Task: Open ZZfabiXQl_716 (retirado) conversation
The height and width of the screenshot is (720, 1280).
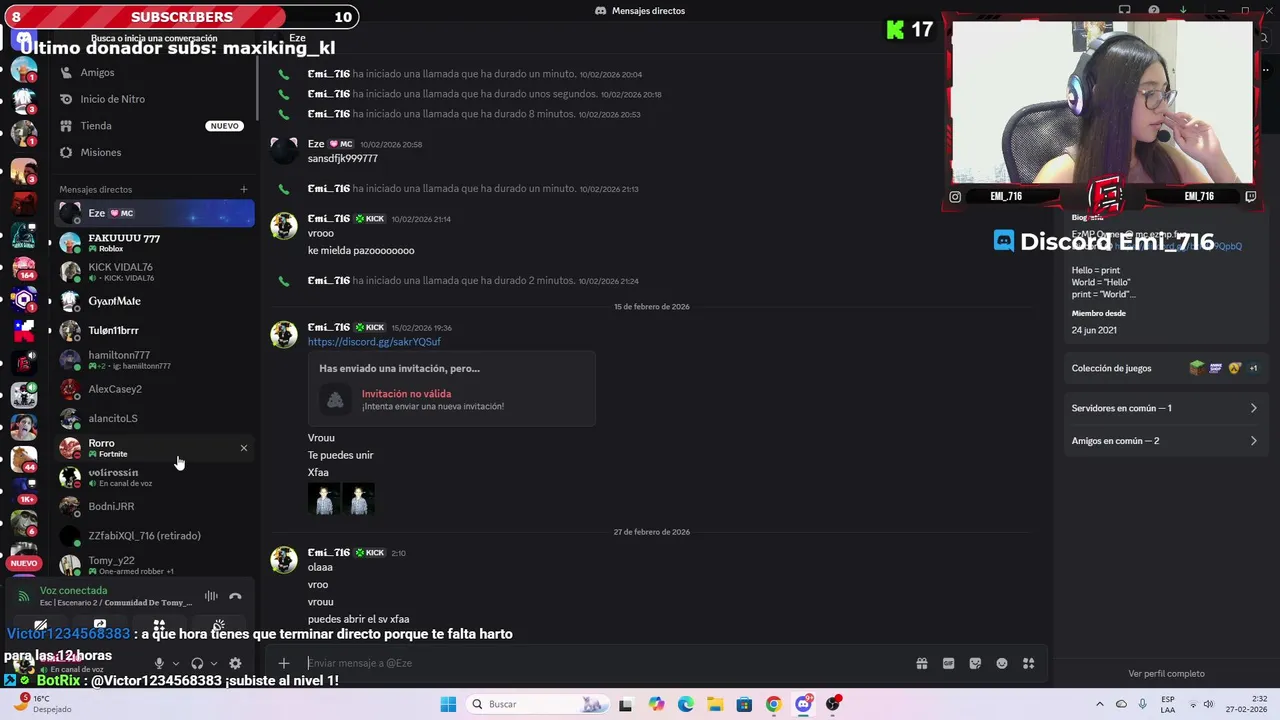Action: pos(154,536)
